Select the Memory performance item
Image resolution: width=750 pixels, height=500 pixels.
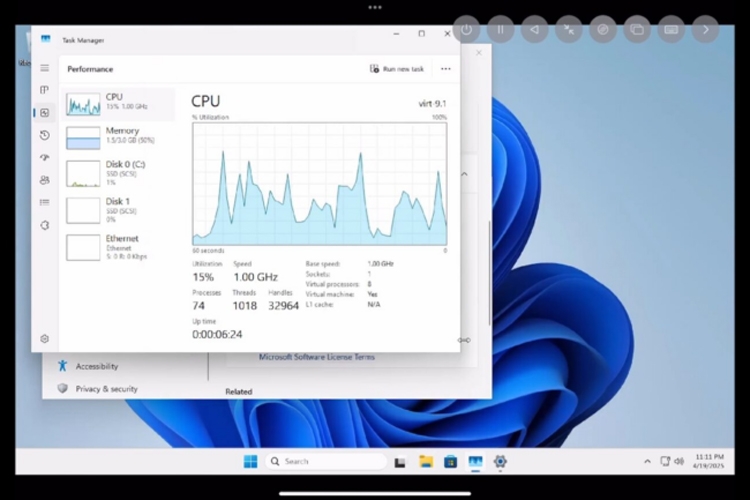tap(118, 138)
